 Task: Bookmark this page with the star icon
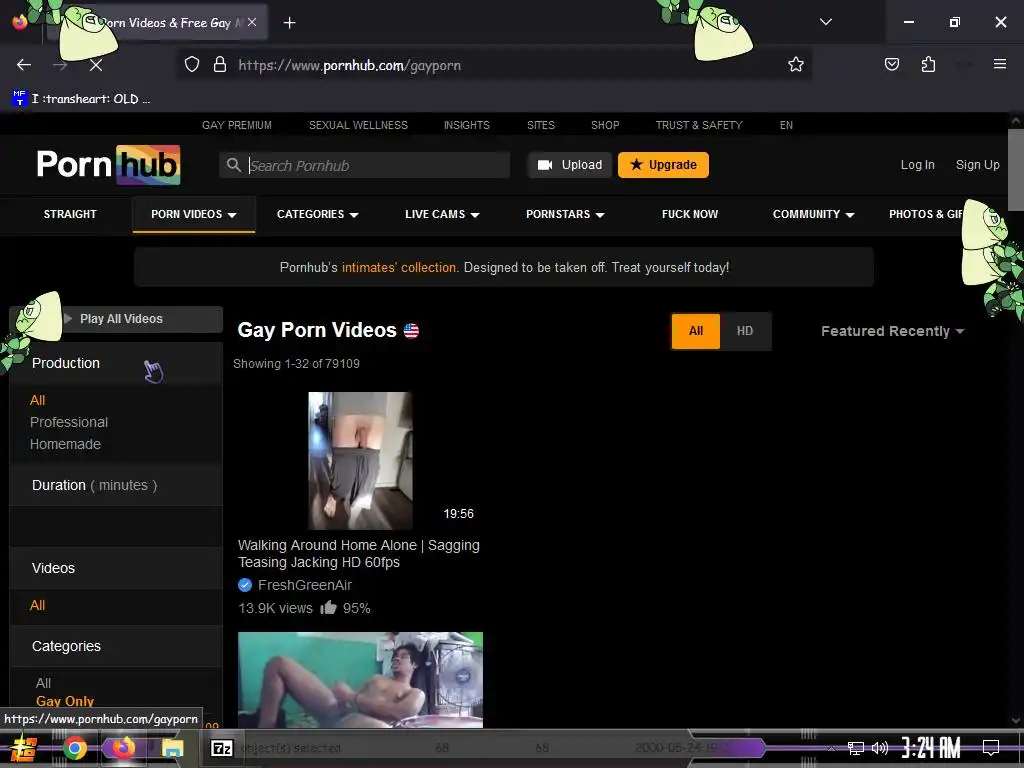coord(795,65)
